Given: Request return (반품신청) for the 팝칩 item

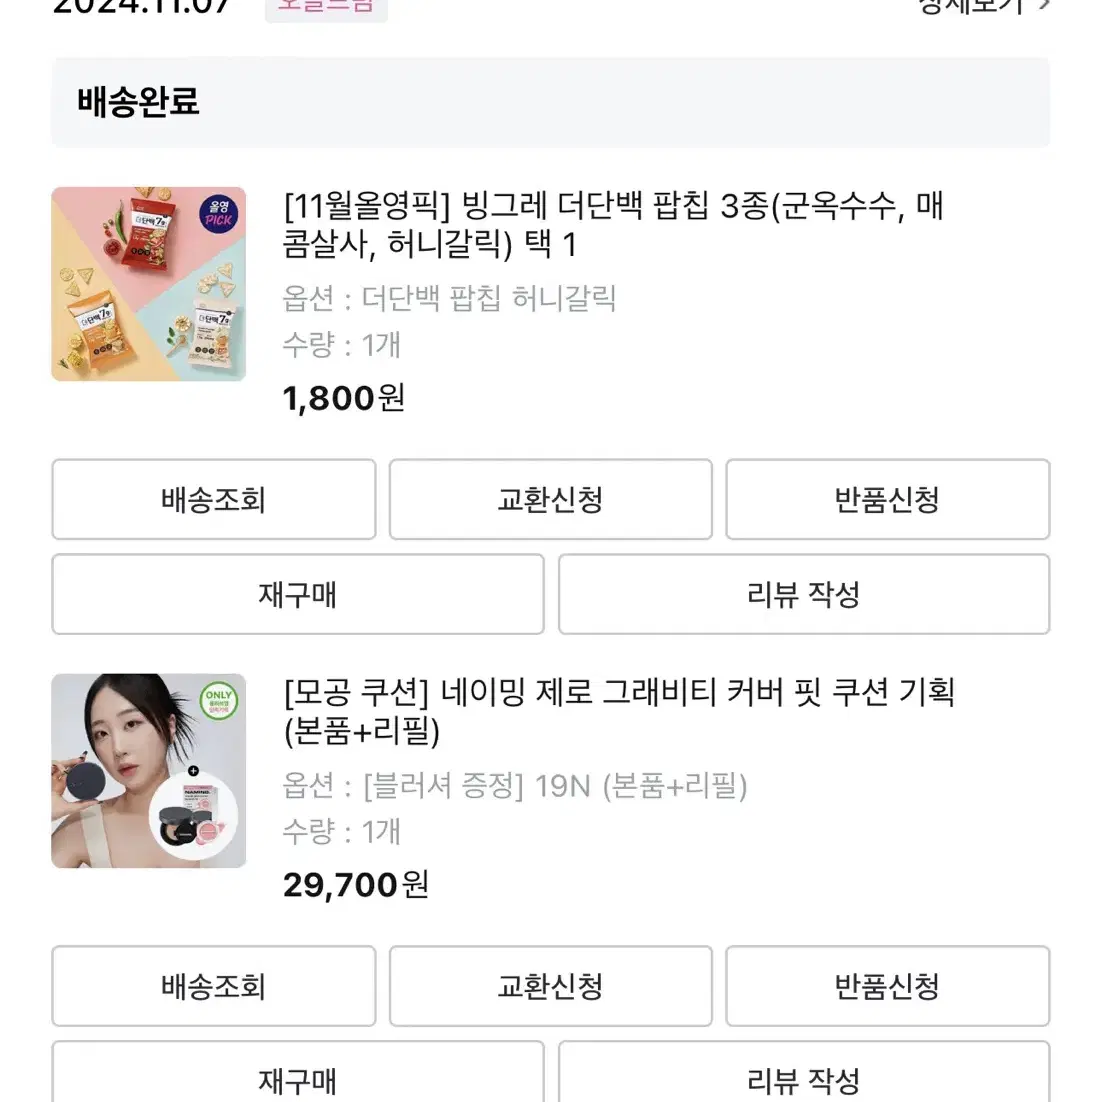Looking at the screenshot, I should [x=888, y=500].
